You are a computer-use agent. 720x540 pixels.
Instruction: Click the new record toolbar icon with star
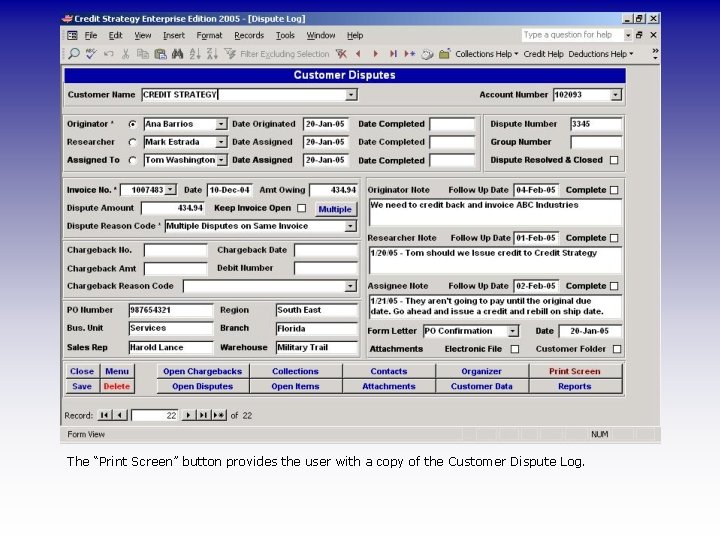tap(410, 54)
